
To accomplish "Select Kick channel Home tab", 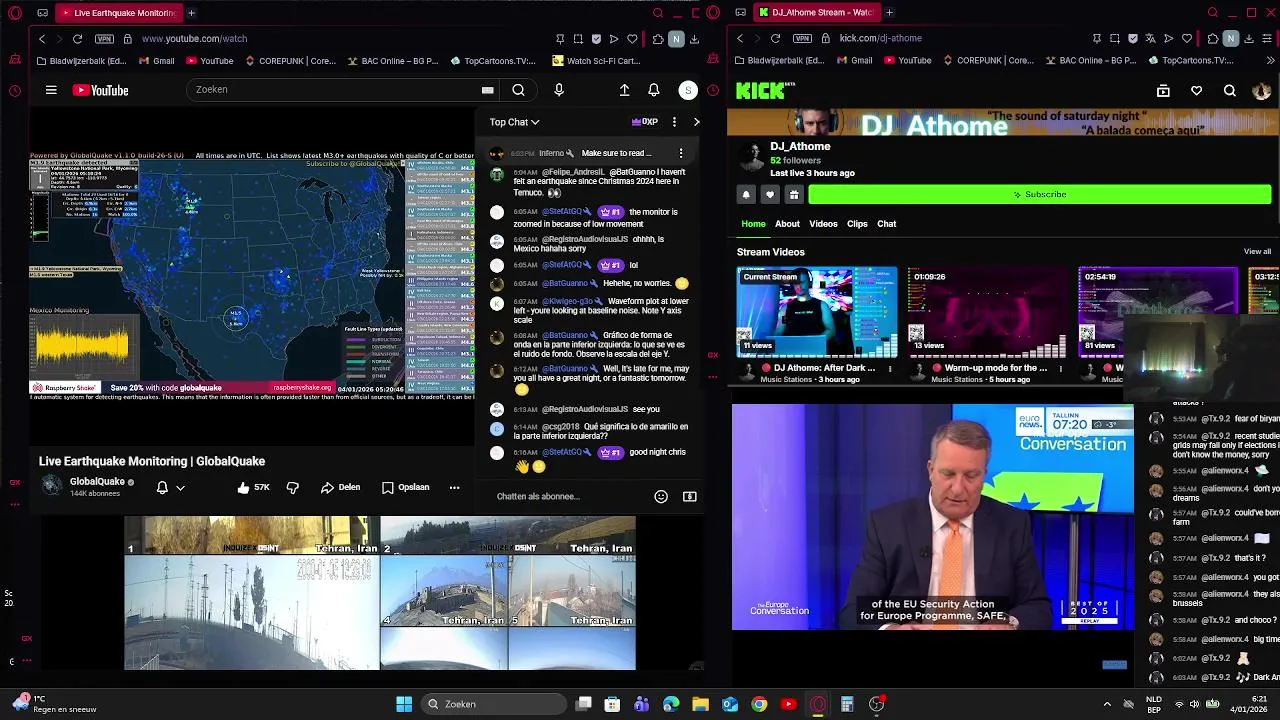I will click(x=753, y=224).
